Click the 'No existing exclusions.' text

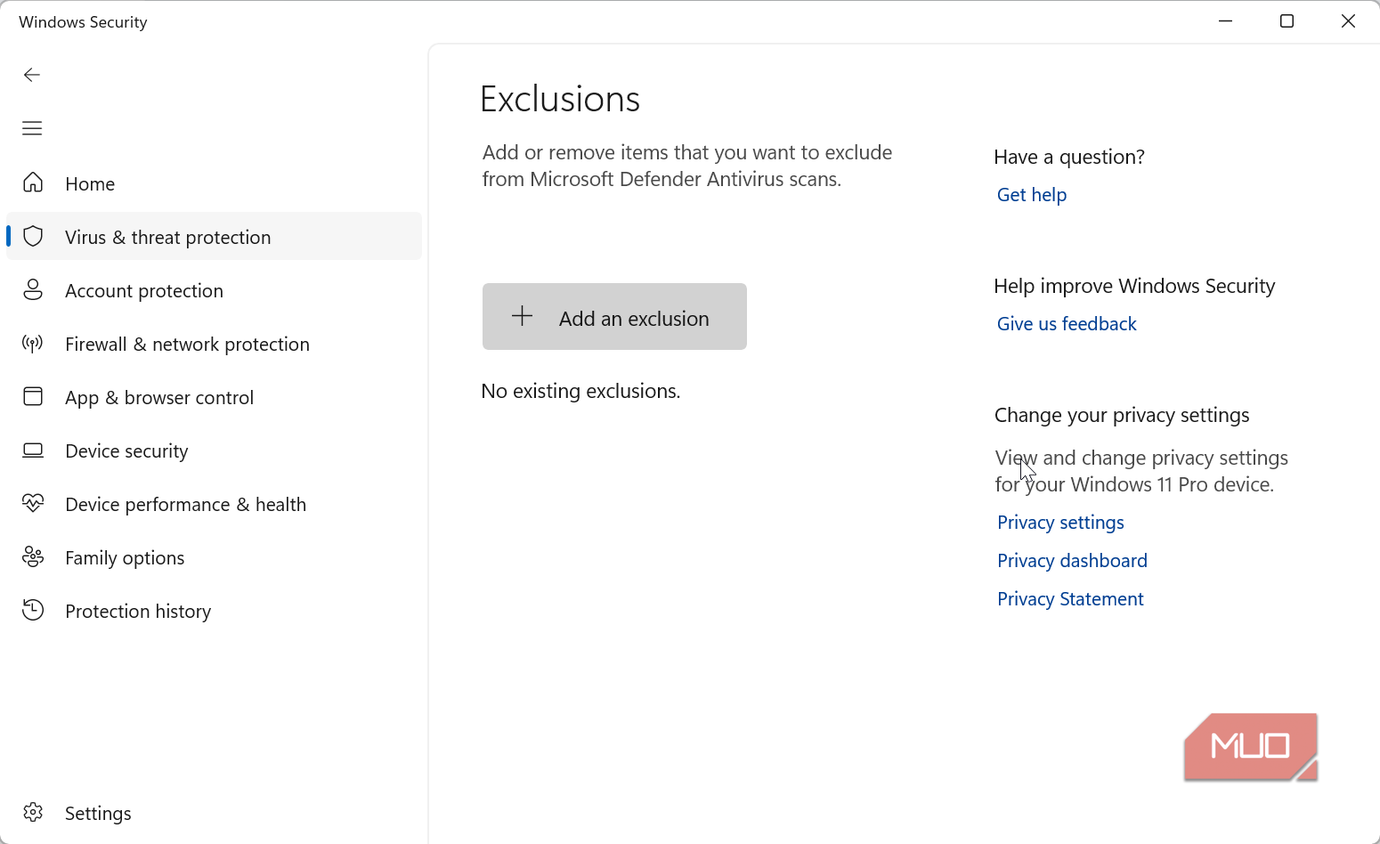581,391
